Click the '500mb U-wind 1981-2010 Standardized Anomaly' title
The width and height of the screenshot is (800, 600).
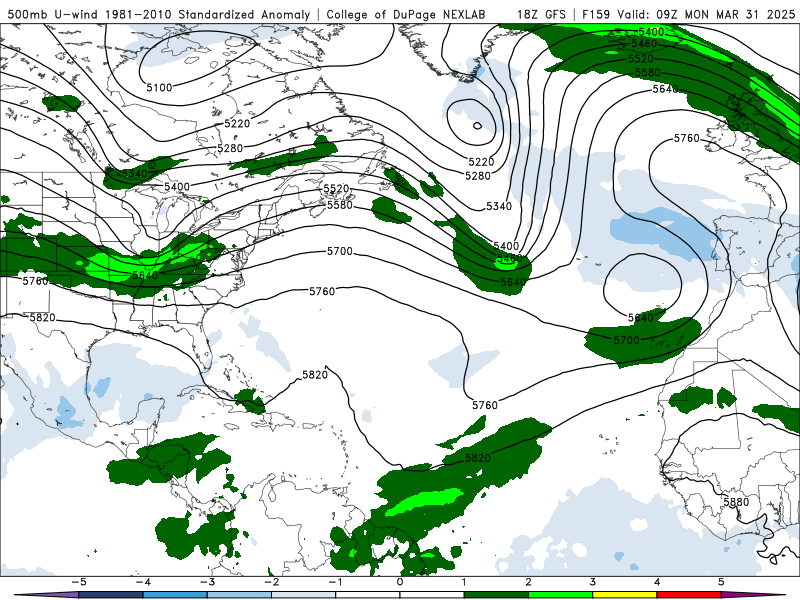(x=159, y=14)
